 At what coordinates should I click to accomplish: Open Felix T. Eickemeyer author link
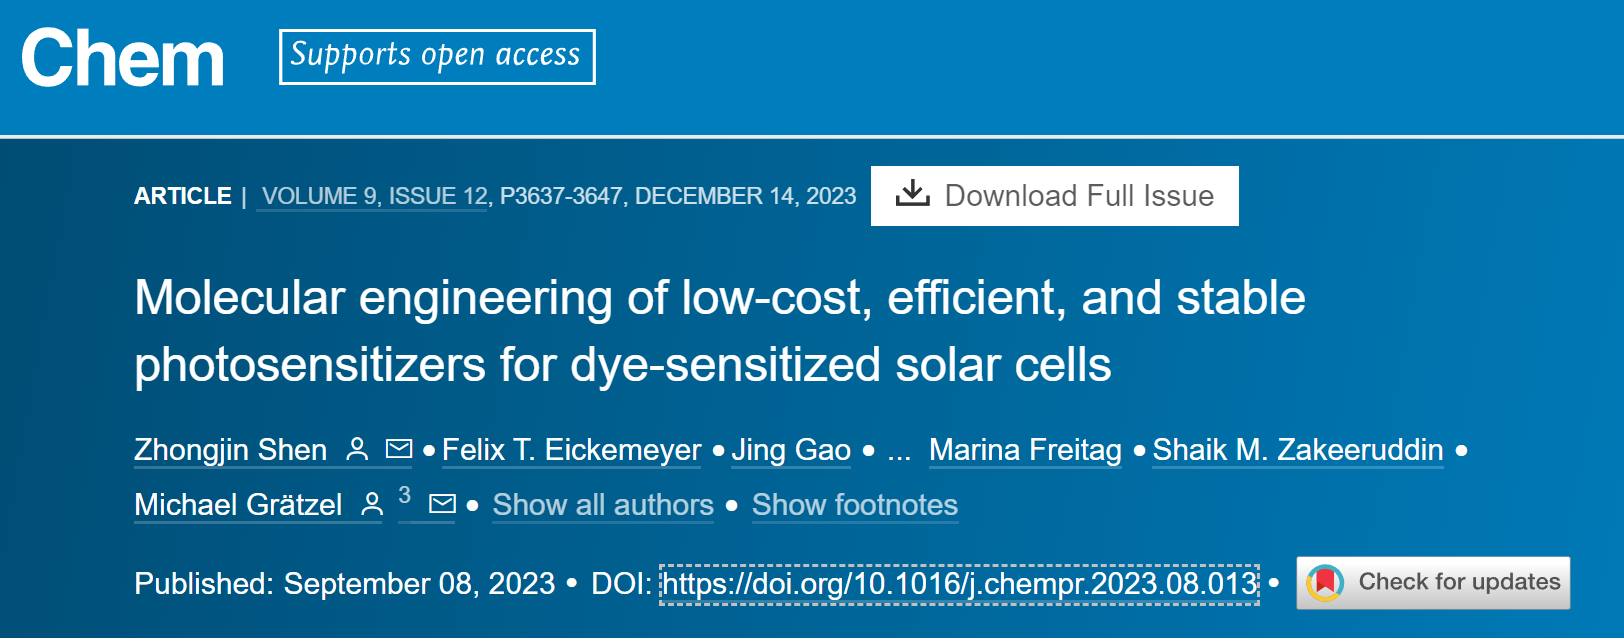coord(572,450)
